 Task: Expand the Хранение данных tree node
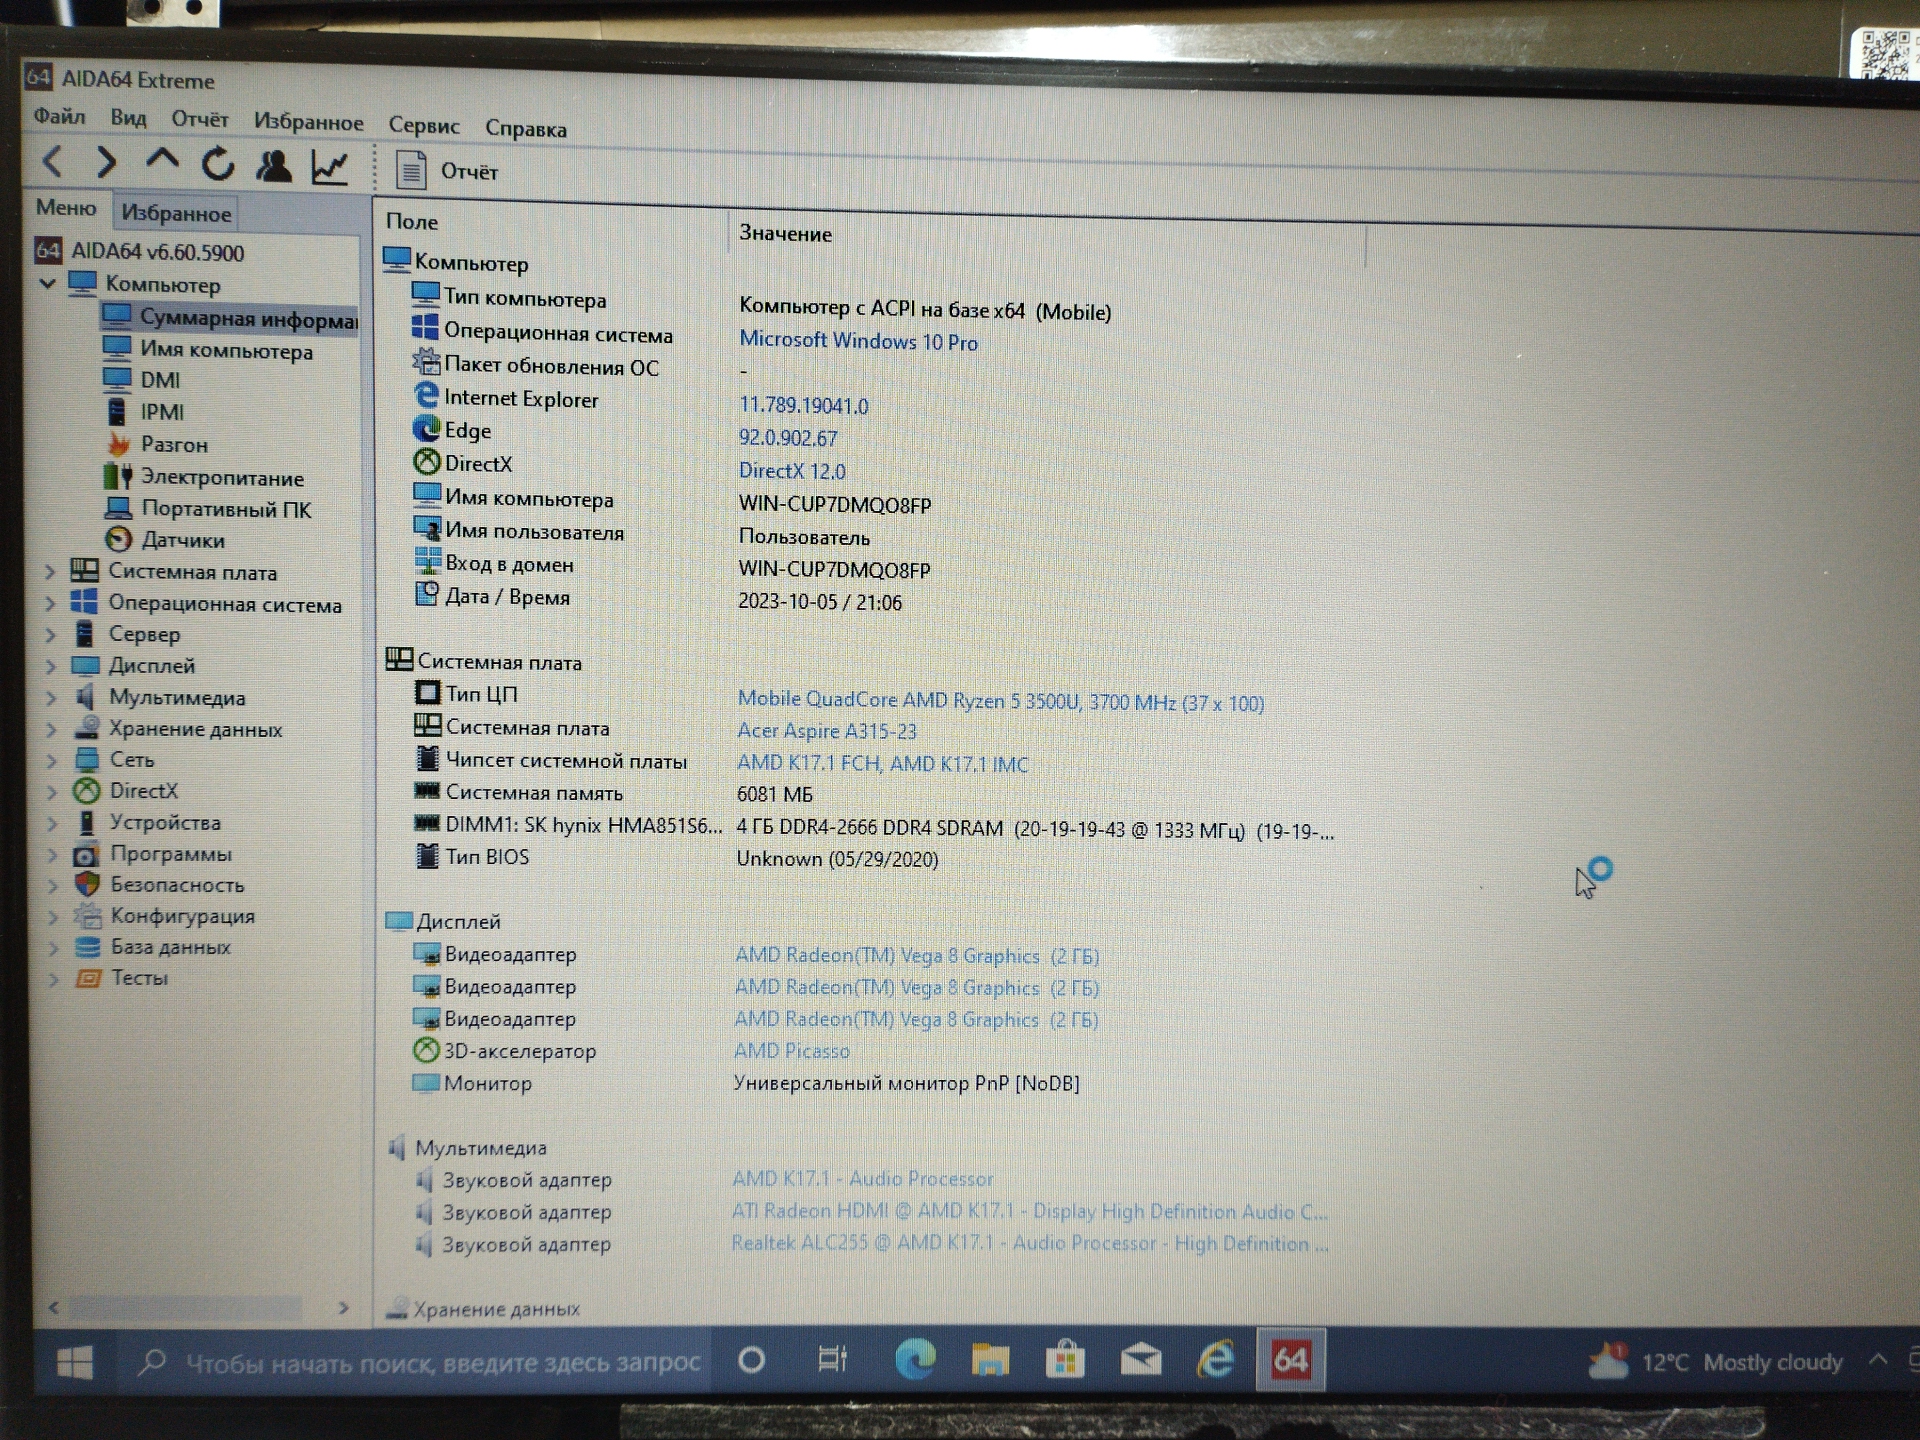pos(52,729)
